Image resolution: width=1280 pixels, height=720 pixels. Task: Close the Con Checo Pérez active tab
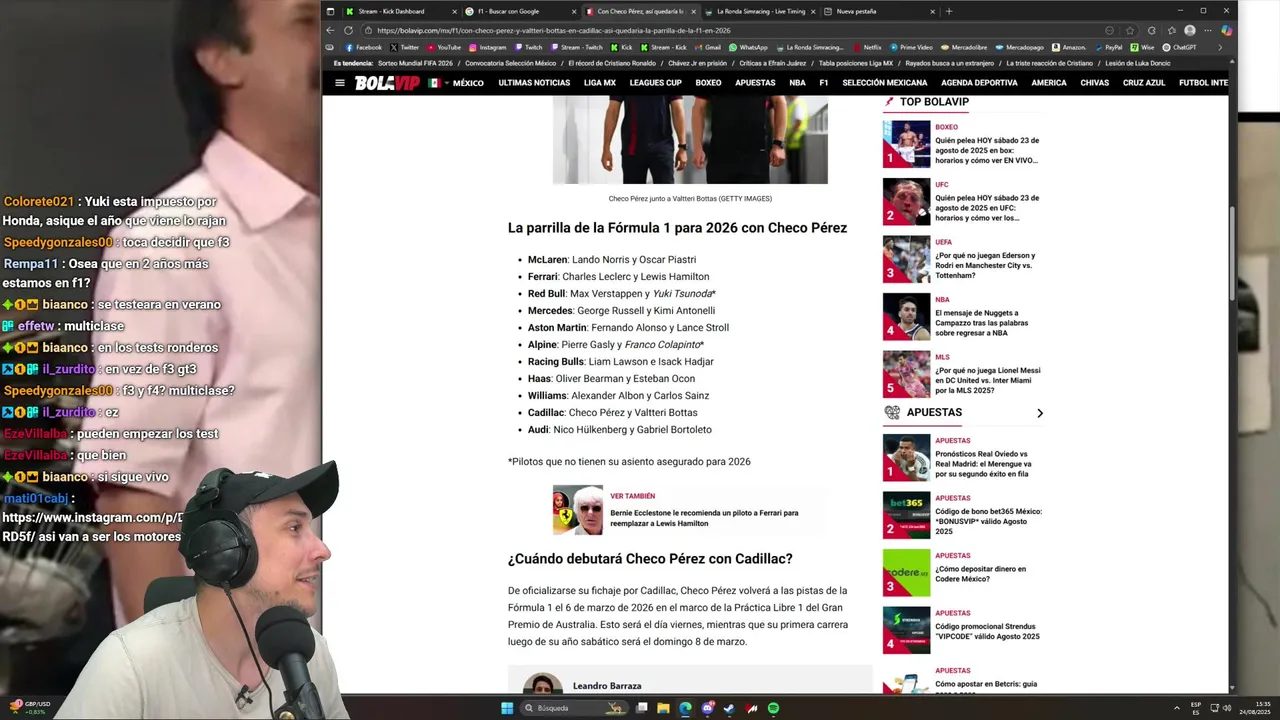click(x=695, y=11)
